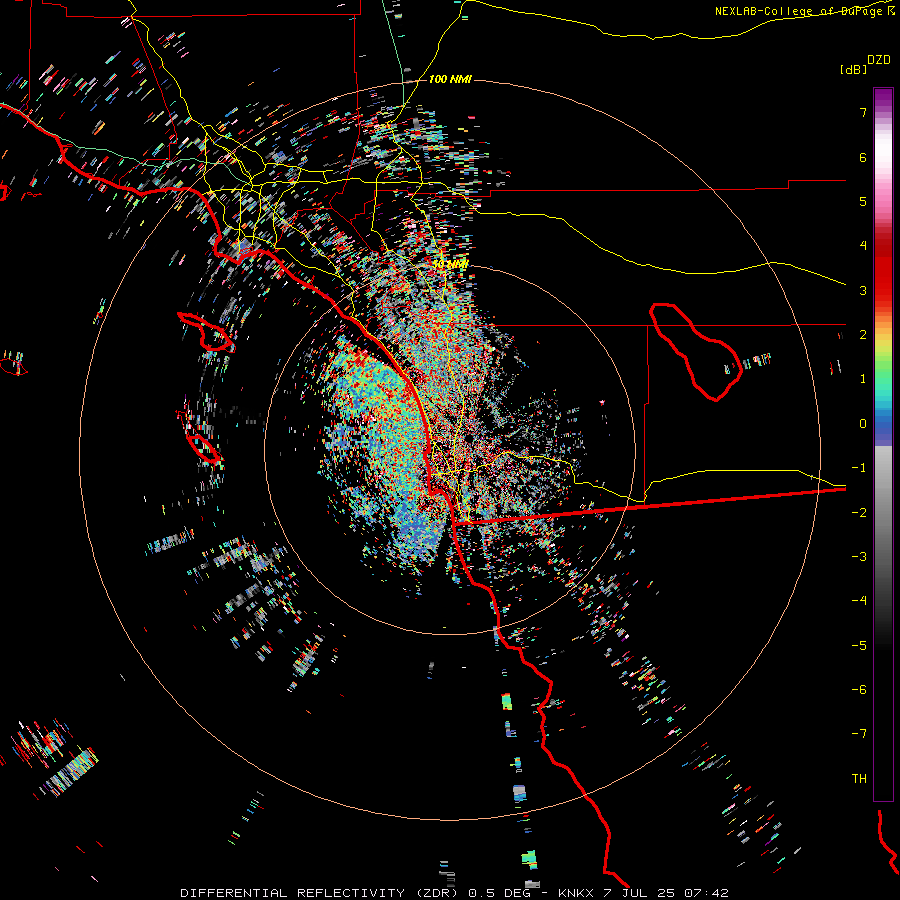The image size is (900, 900).
Task: Click the -3 tick label on scale
Action: tap(859, 557)
